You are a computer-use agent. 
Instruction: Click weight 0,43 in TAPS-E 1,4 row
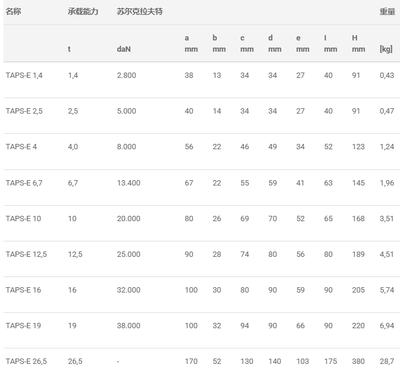(x=387, y=75)
